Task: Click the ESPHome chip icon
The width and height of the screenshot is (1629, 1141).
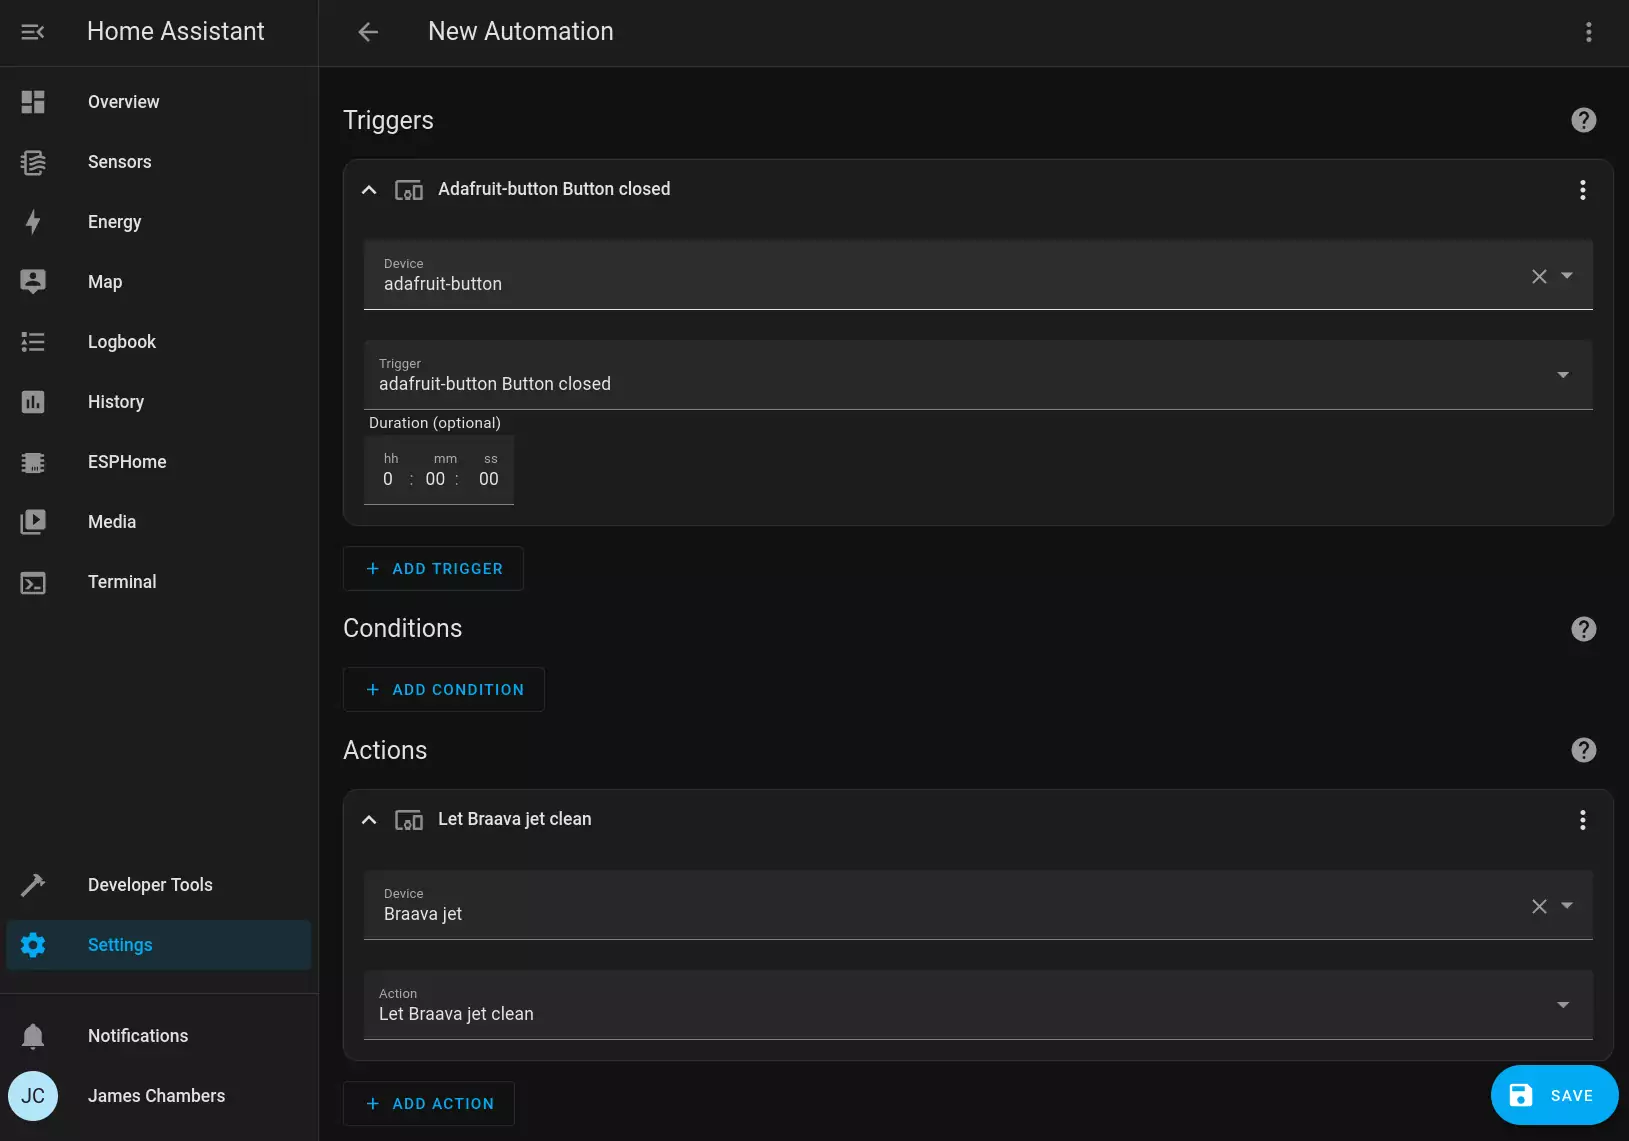Action: click(x=33, y=462)
